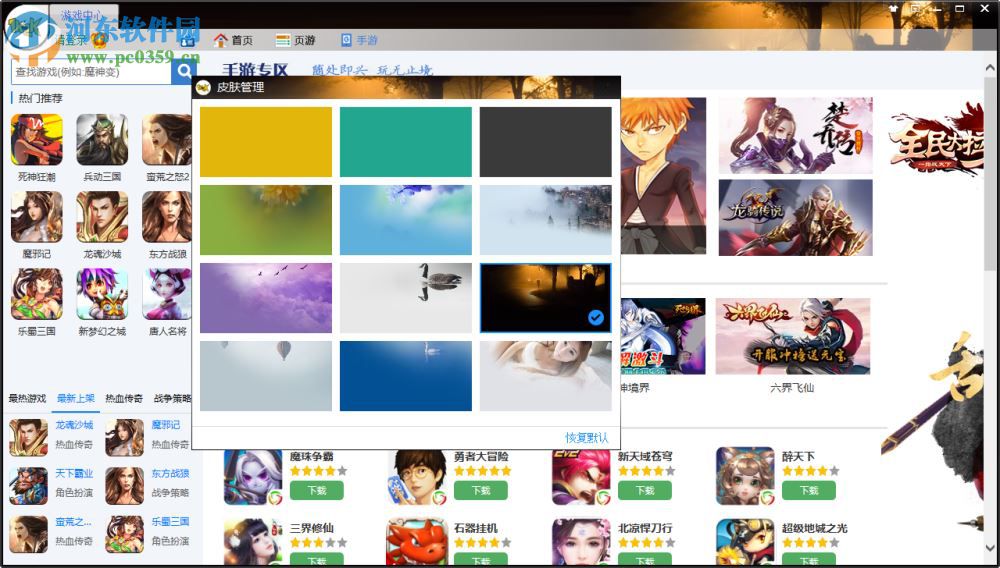1000x568 pixels.
Task: Click 恢复默认 to restore default skin
Action: [x=587, y=438]
